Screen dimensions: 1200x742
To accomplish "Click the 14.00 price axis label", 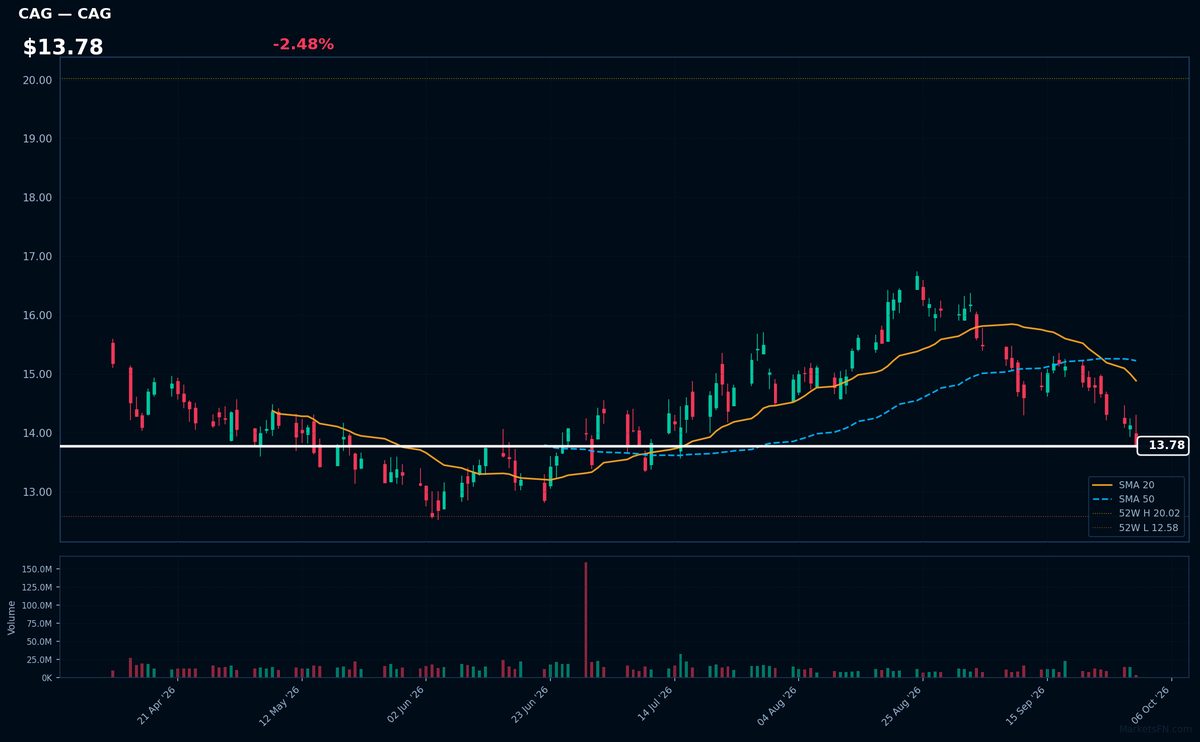I will pyautogui.click(x=37, y=433).
